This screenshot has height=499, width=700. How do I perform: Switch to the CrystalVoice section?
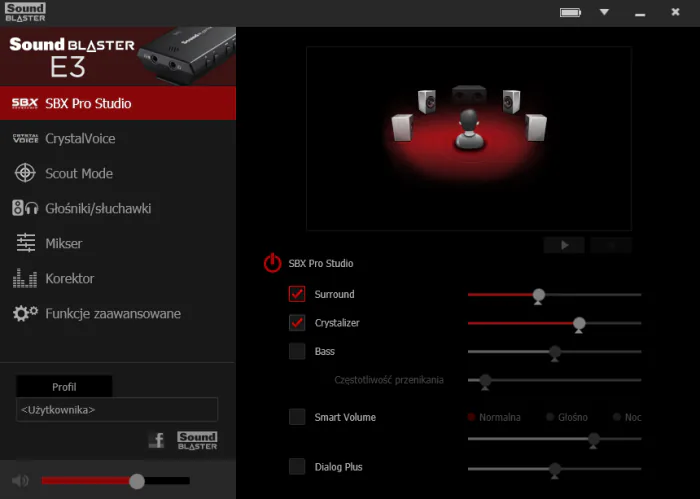pyautogui.click(x=118, y=138)
